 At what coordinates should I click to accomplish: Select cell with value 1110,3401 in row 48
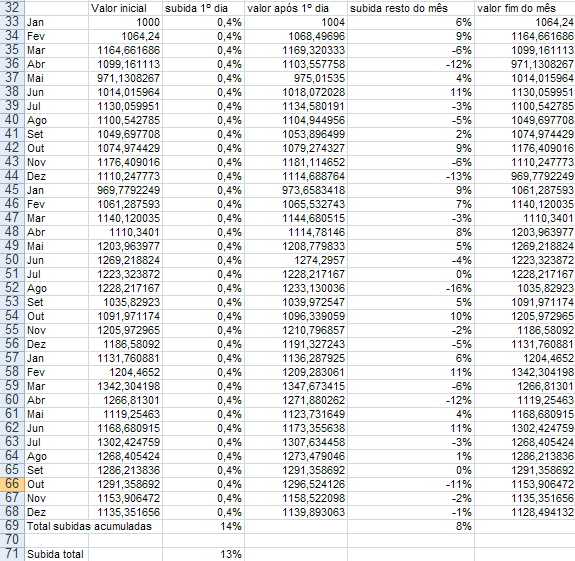pos(125,232)
